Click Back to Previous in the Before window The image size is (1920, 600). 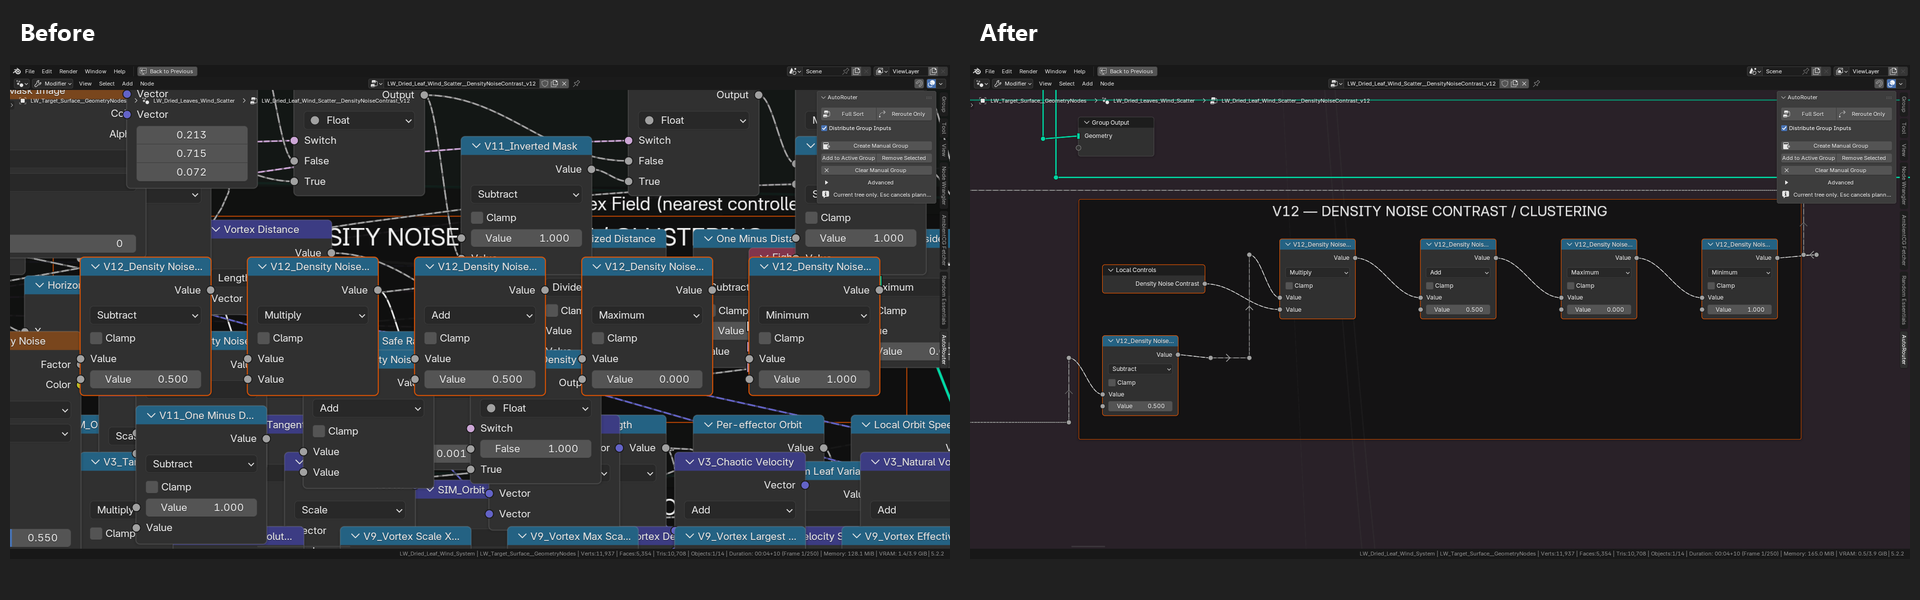pos(167,71)
